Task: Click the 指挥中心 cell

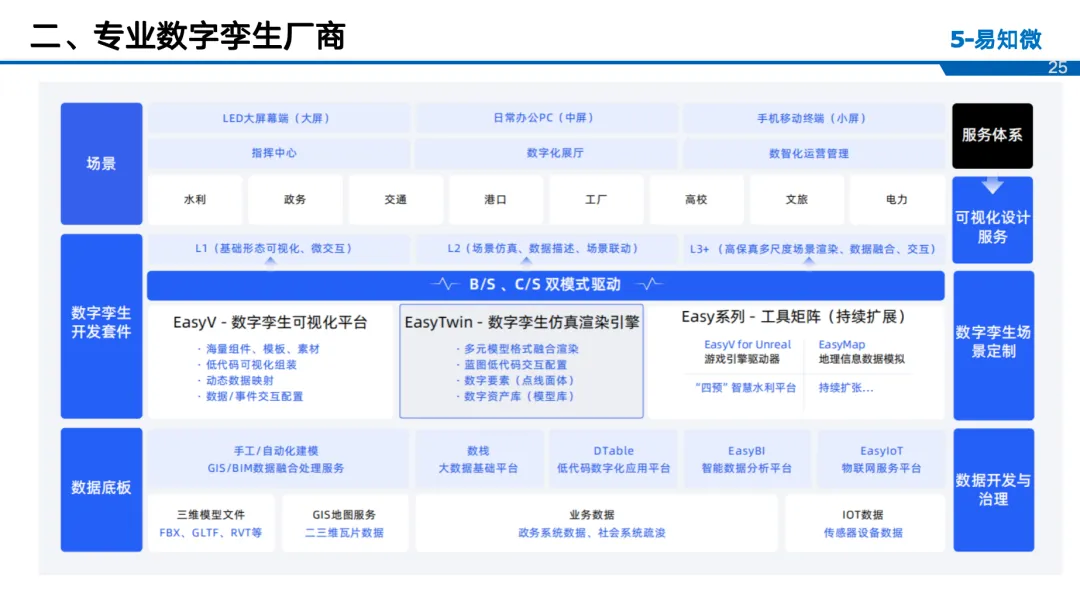Action: tap(278, 154)
